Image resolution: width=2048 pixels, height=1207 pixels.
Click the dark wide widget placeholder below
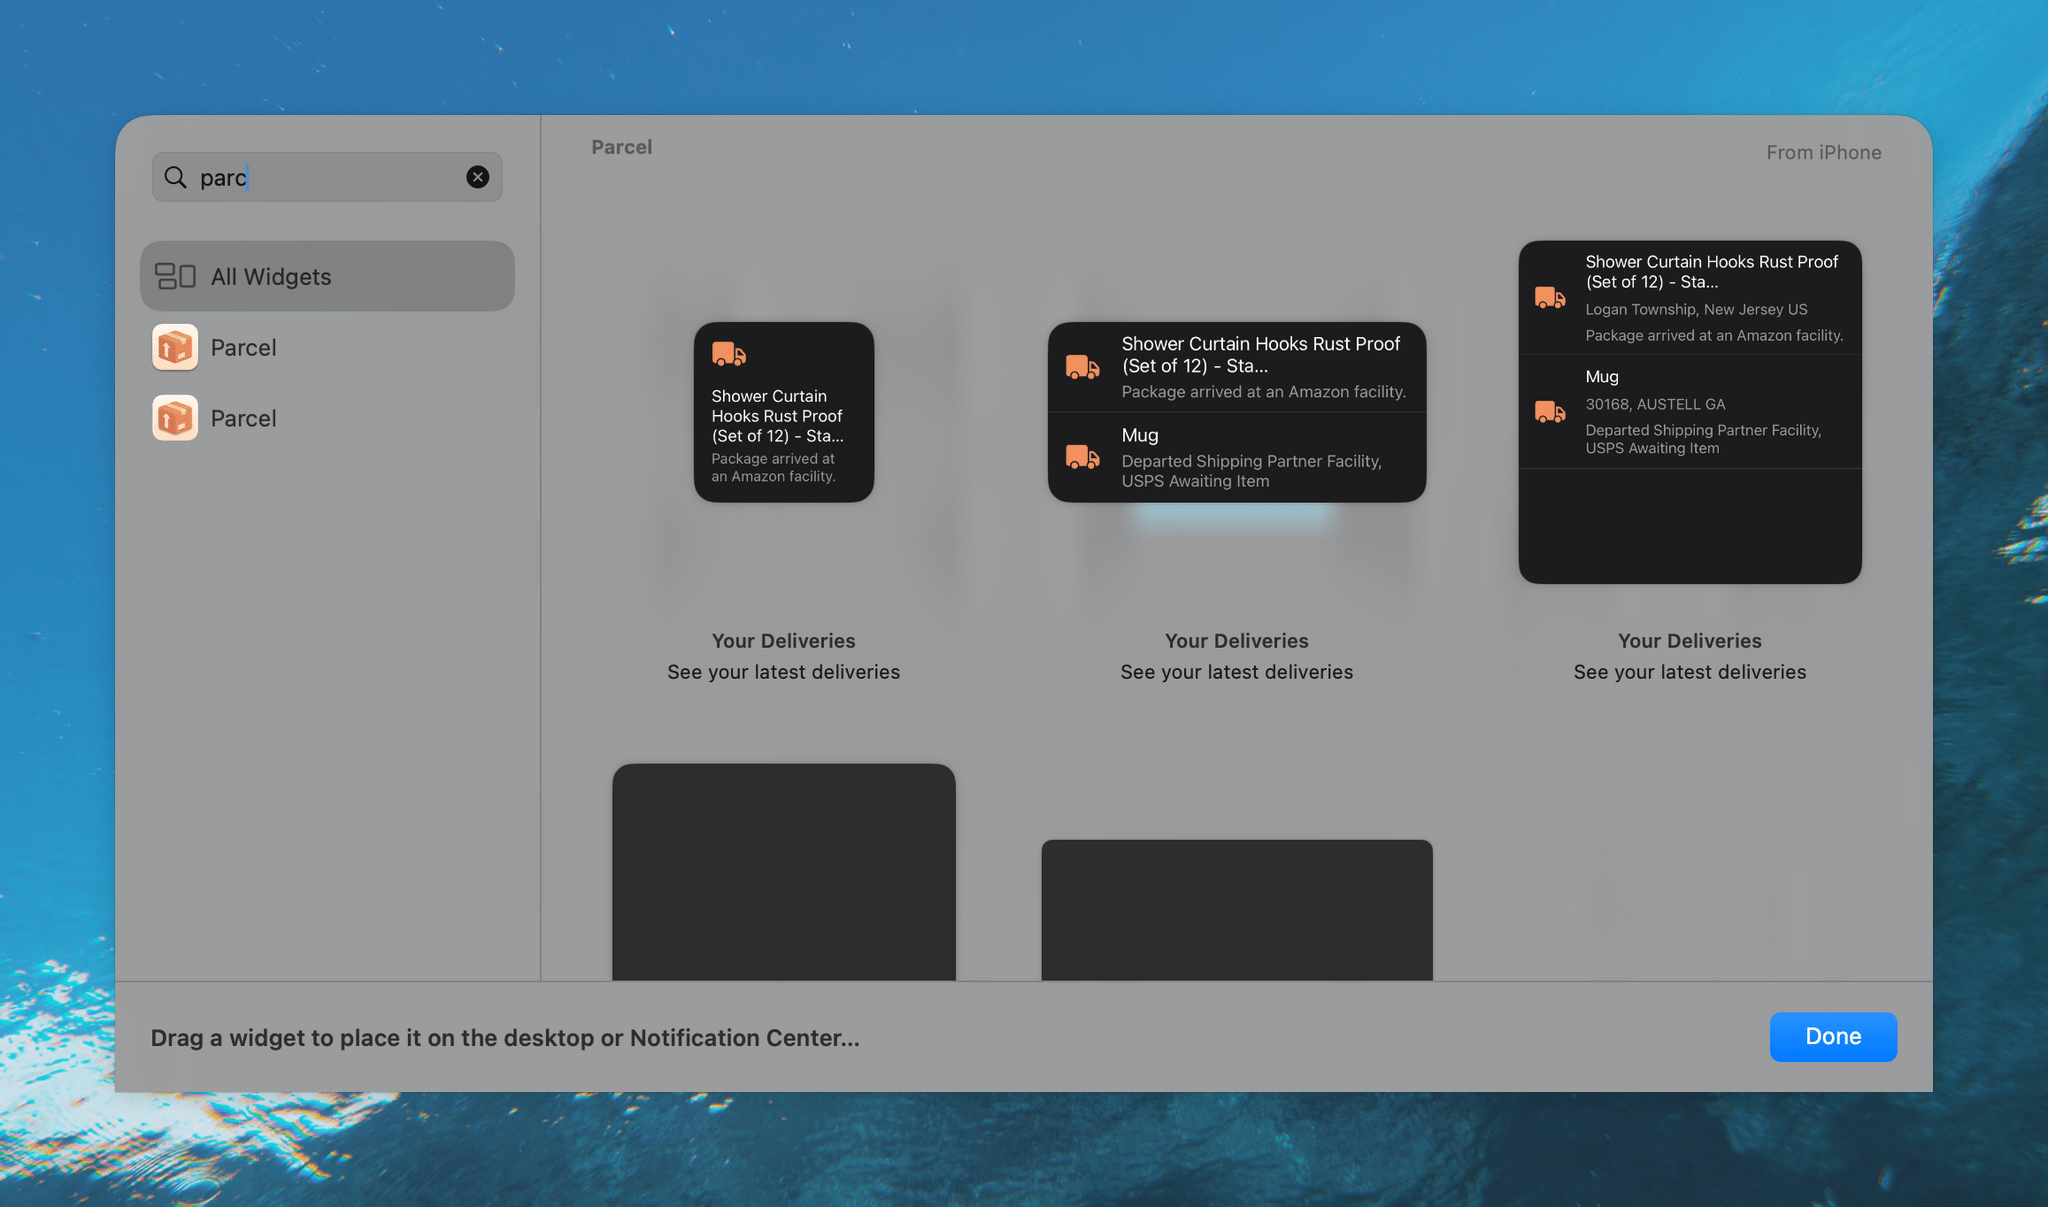point(1236,909)
